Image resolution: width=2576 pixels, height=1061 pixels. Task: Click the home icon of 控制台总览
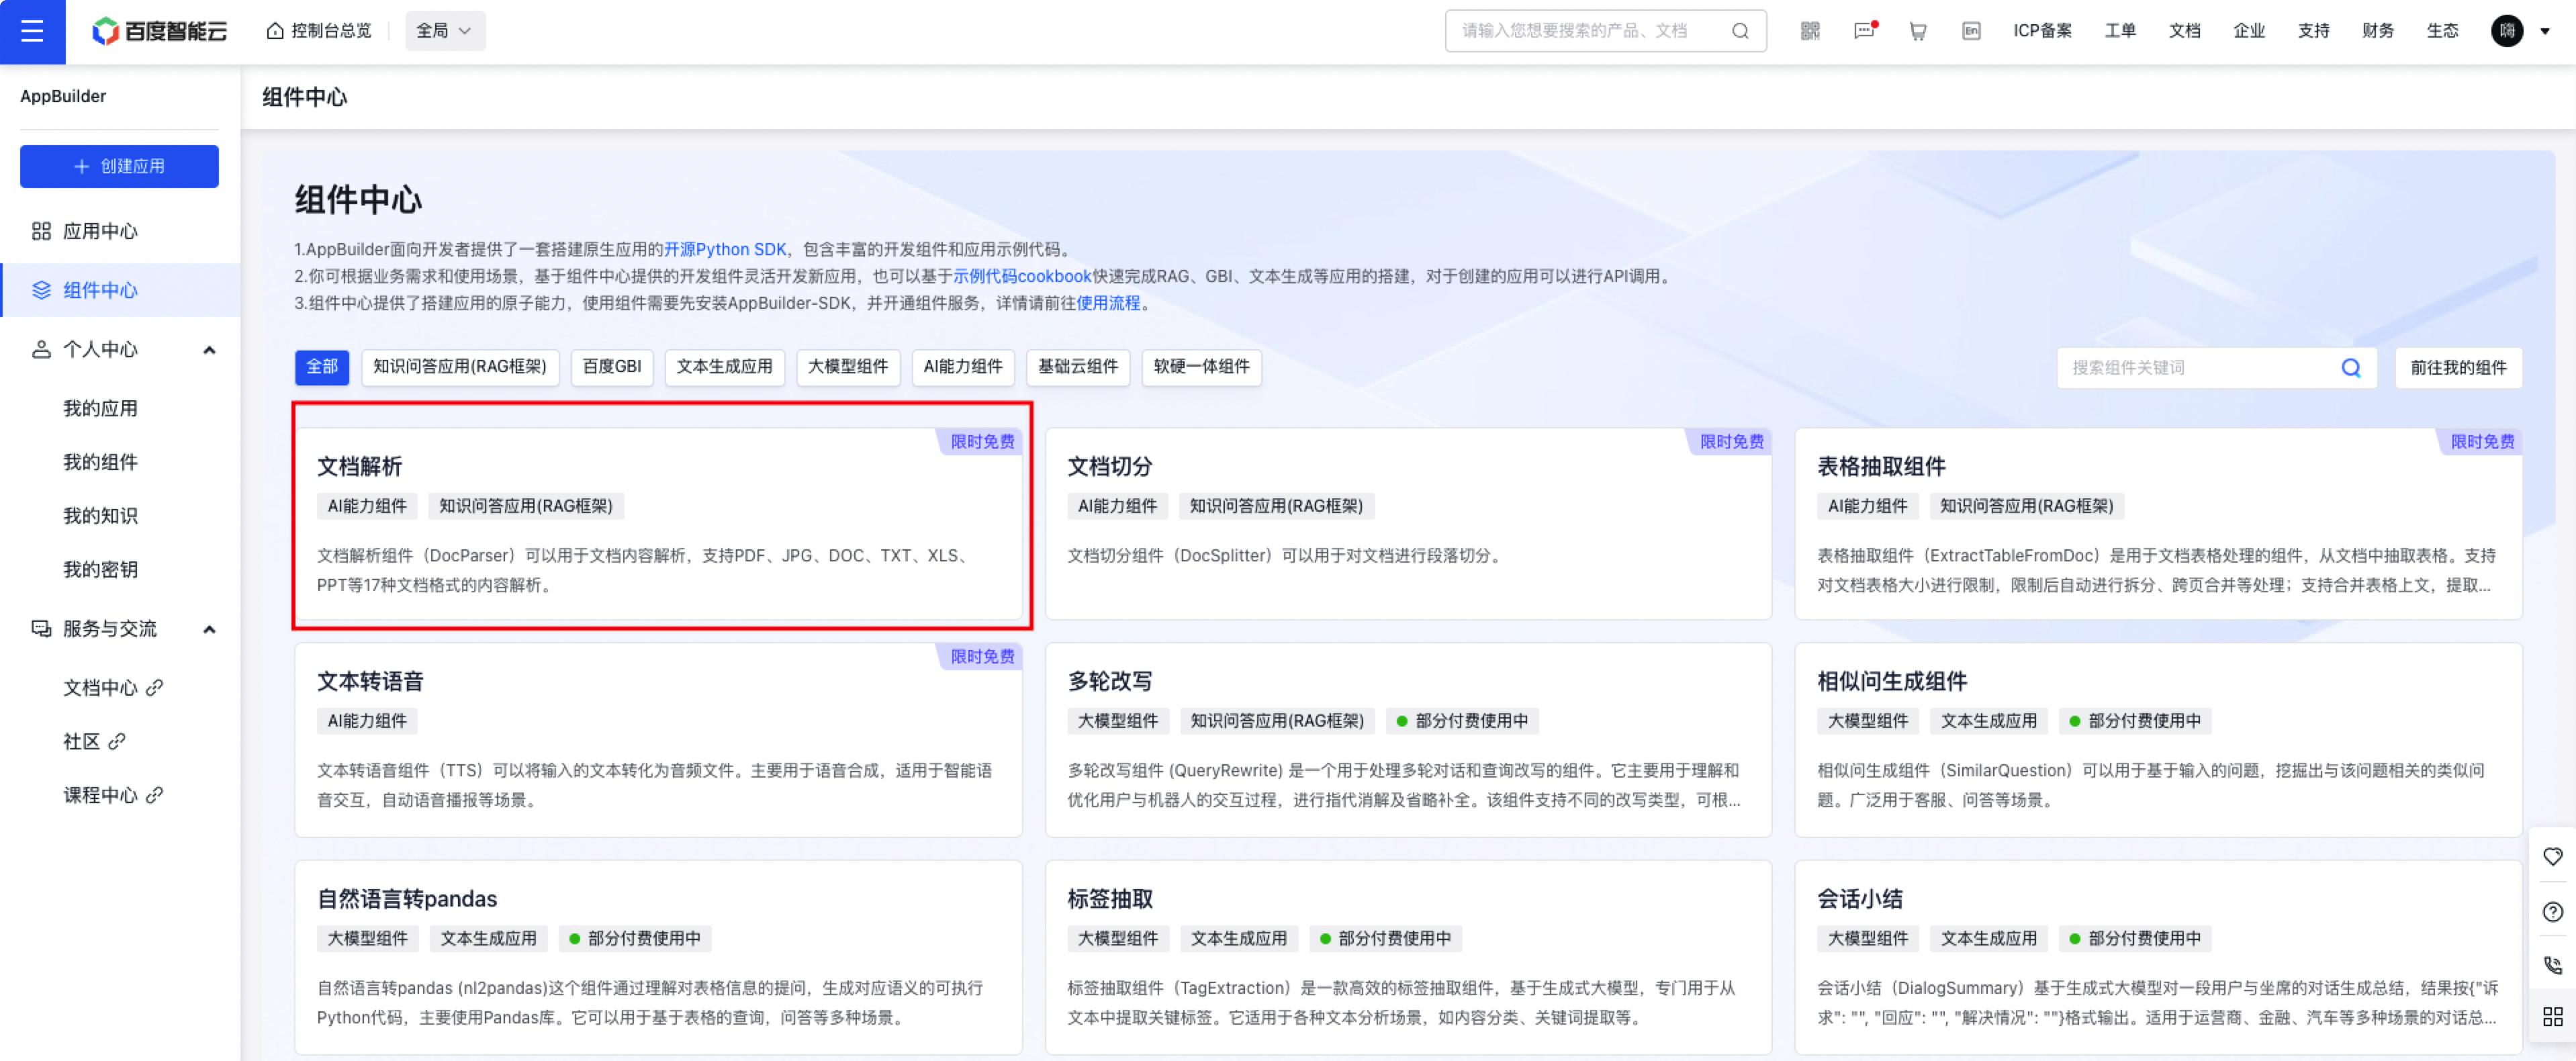click(x=275, y=31)
